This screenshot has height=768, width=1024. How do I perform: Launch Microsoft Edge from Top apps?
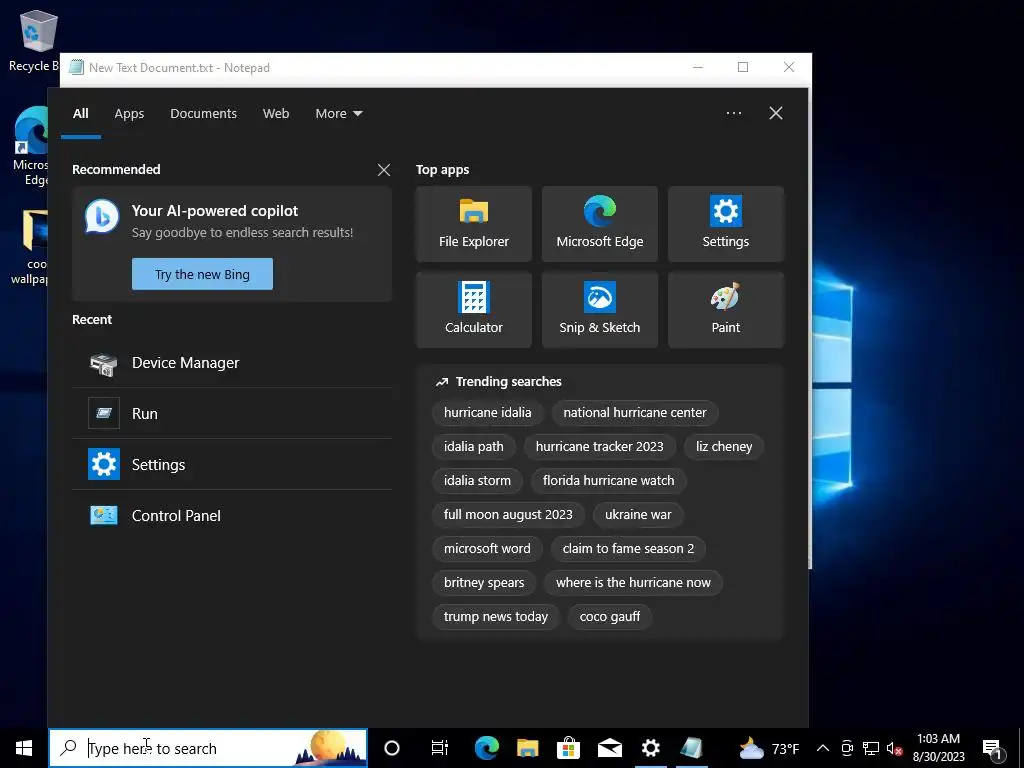coord(600,224)
